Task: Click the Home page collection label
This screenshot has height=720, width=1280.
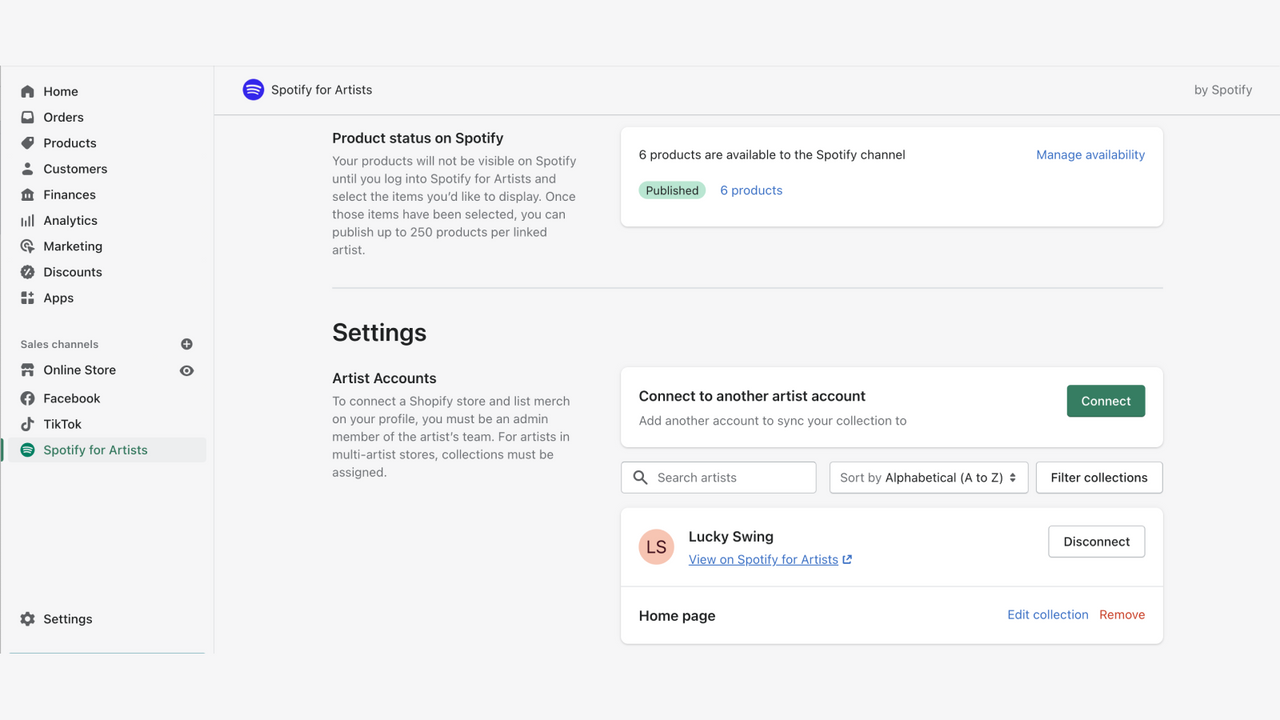Action: point(677,616)
